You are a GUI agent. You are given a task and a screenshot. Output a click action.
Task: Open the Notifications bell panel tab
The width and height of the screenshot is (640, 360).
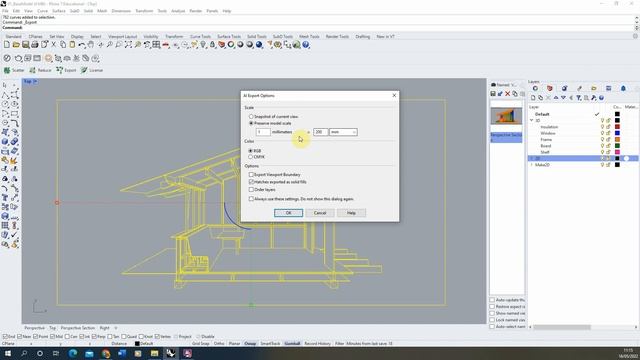pos(623,88)
